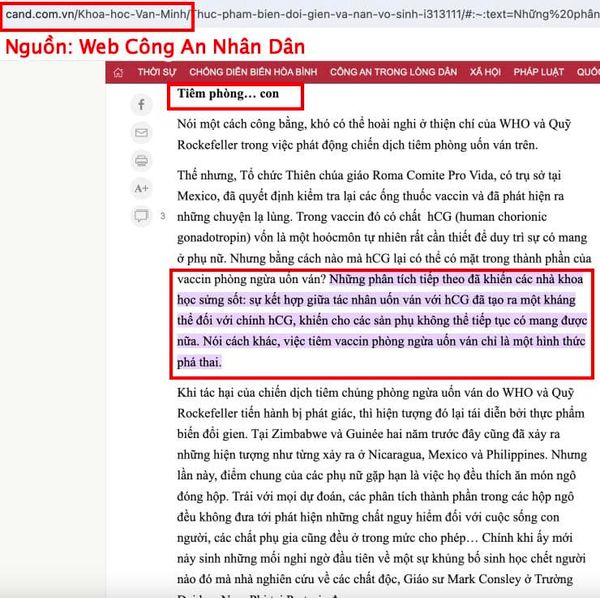Click text 'biến đổi gien. Tại Zimbabwe'
The width and height of the screenshot is (600, 598).
coord(253,434)
